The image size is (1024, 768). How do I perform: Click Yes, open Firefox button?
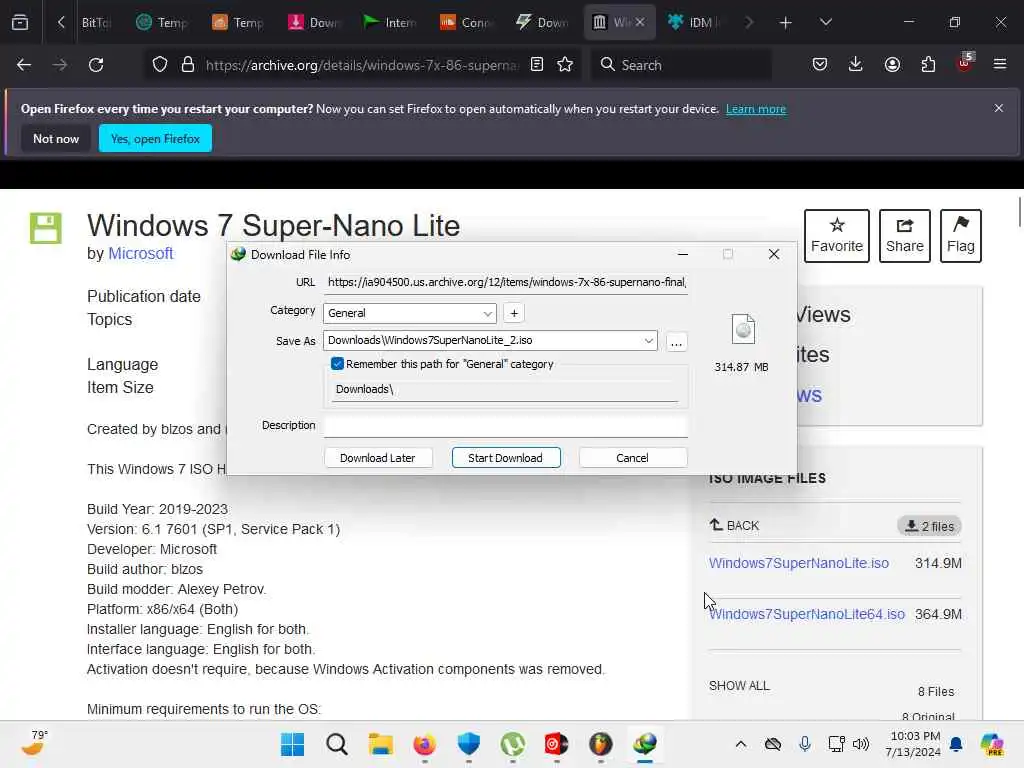pyautogui.click(x=155, y=138)
